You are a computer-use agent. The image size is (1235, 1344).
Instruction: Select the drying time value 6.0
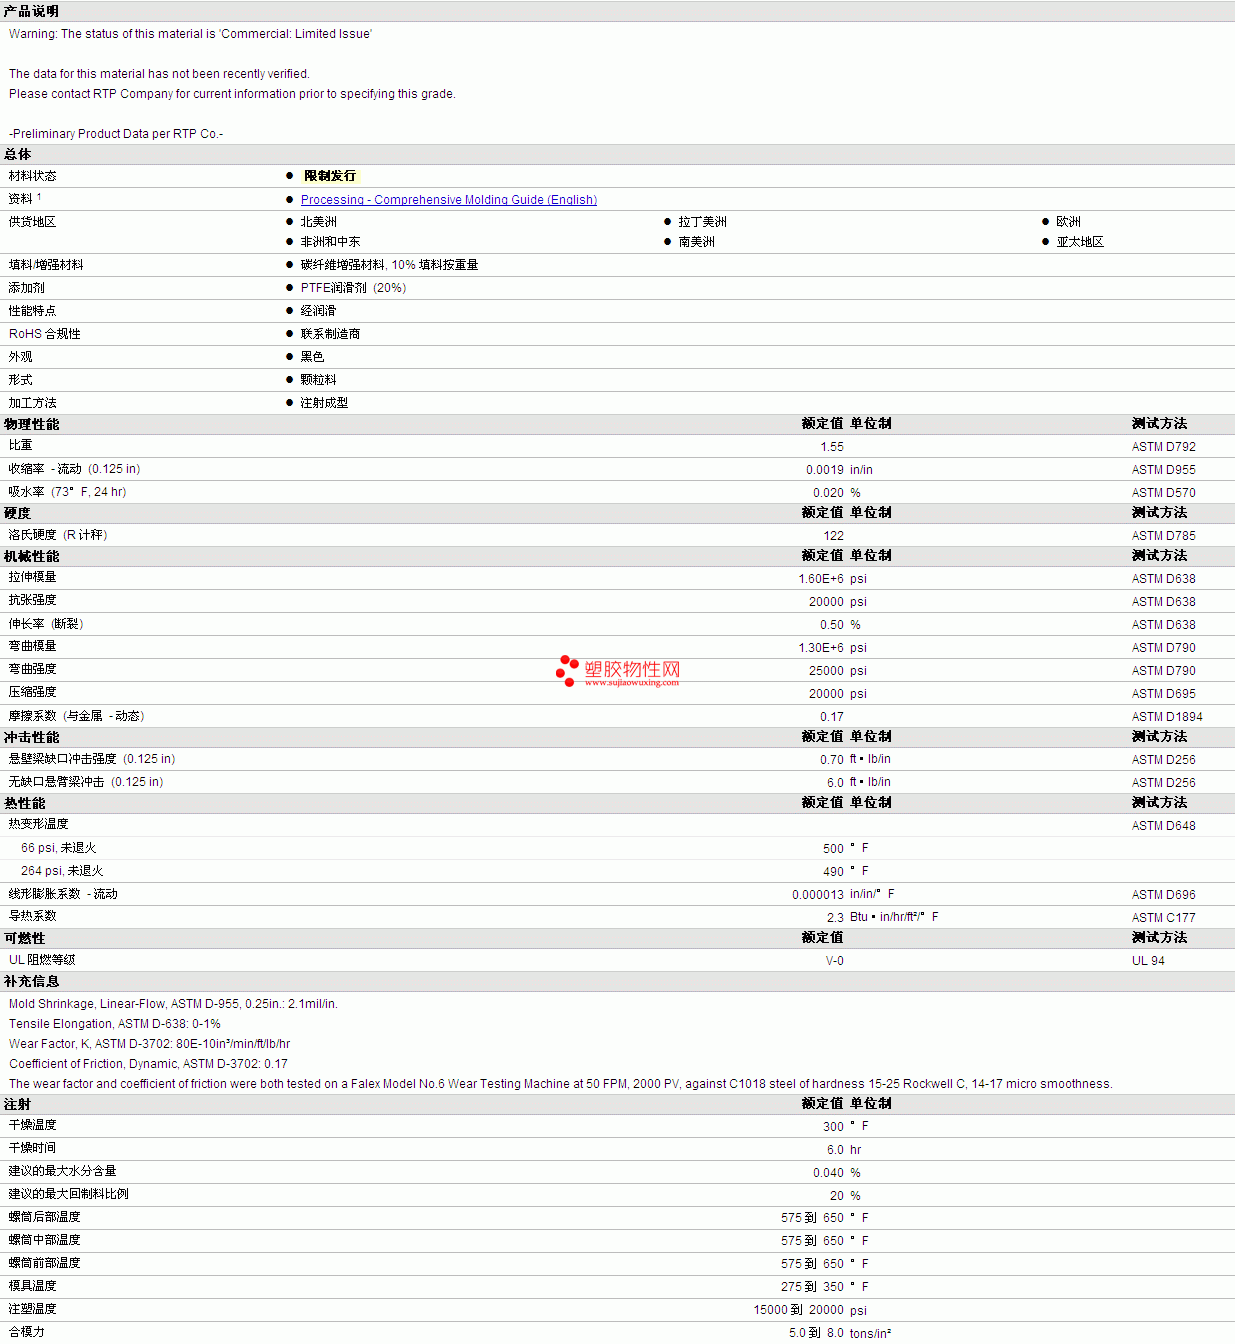point(836,1150)
